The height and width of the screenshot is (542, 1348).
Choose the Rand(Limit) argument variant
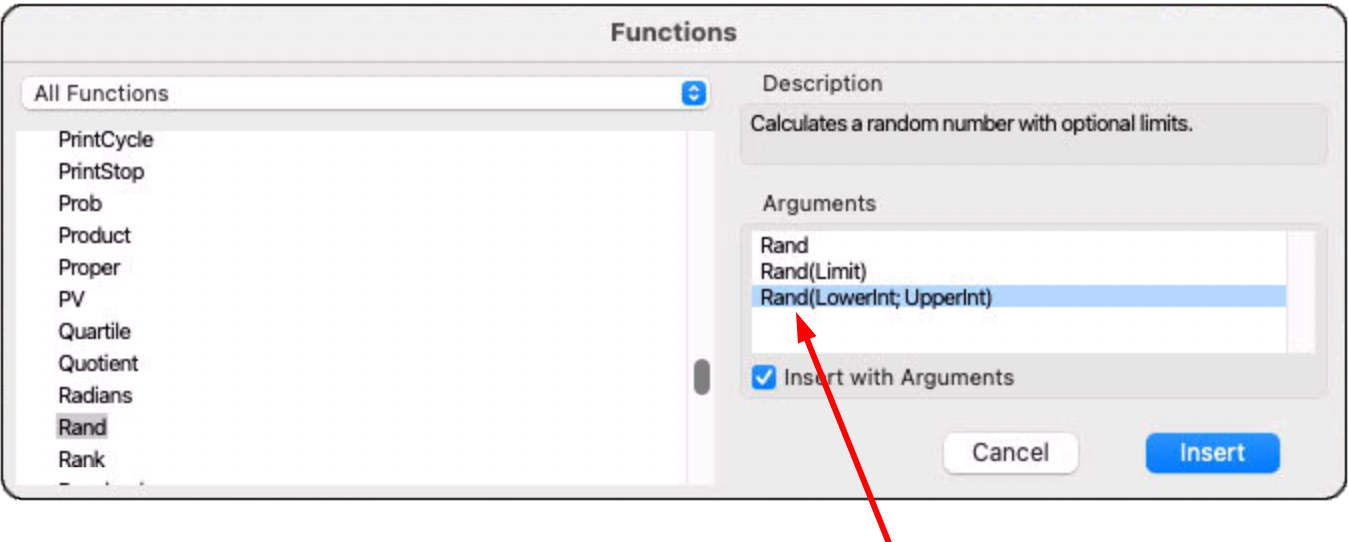point(813,271)
